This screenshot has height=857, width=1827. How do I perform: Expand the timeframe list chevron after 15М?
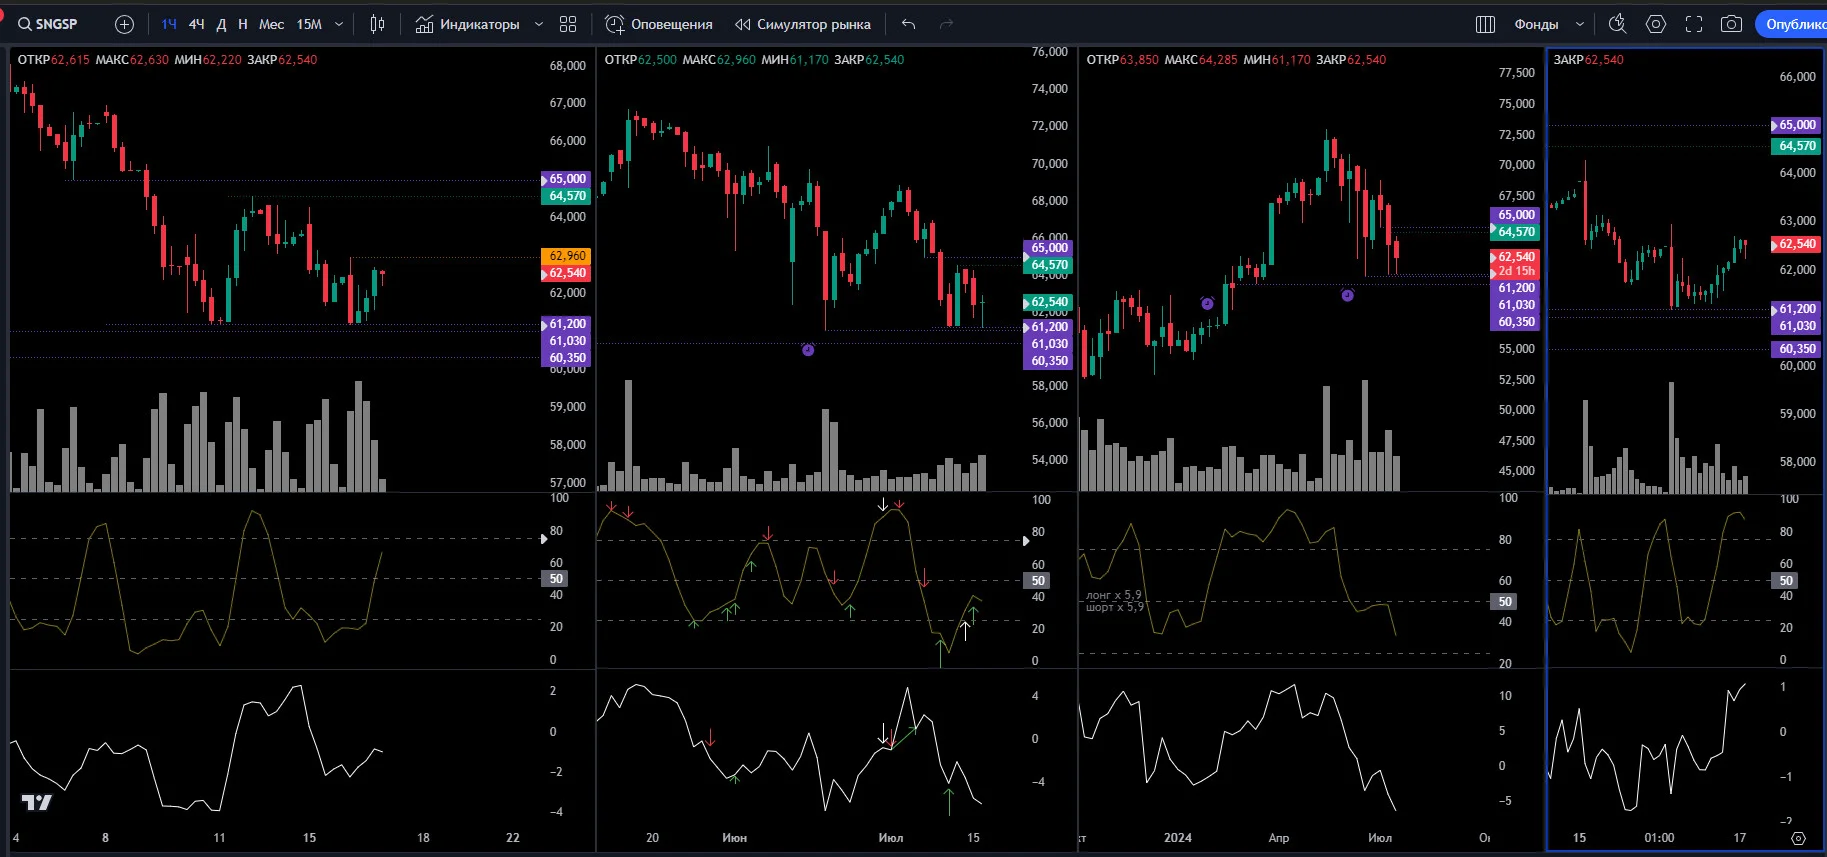tap(339, 24)
